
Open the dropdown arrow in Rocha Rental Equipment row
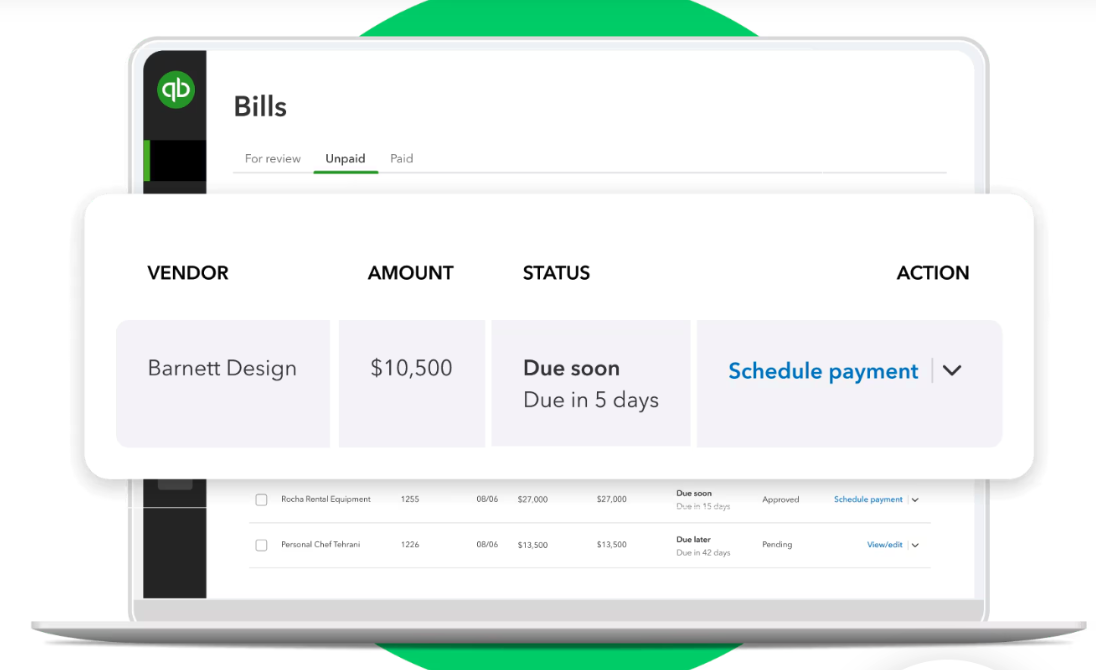[915, 500]
